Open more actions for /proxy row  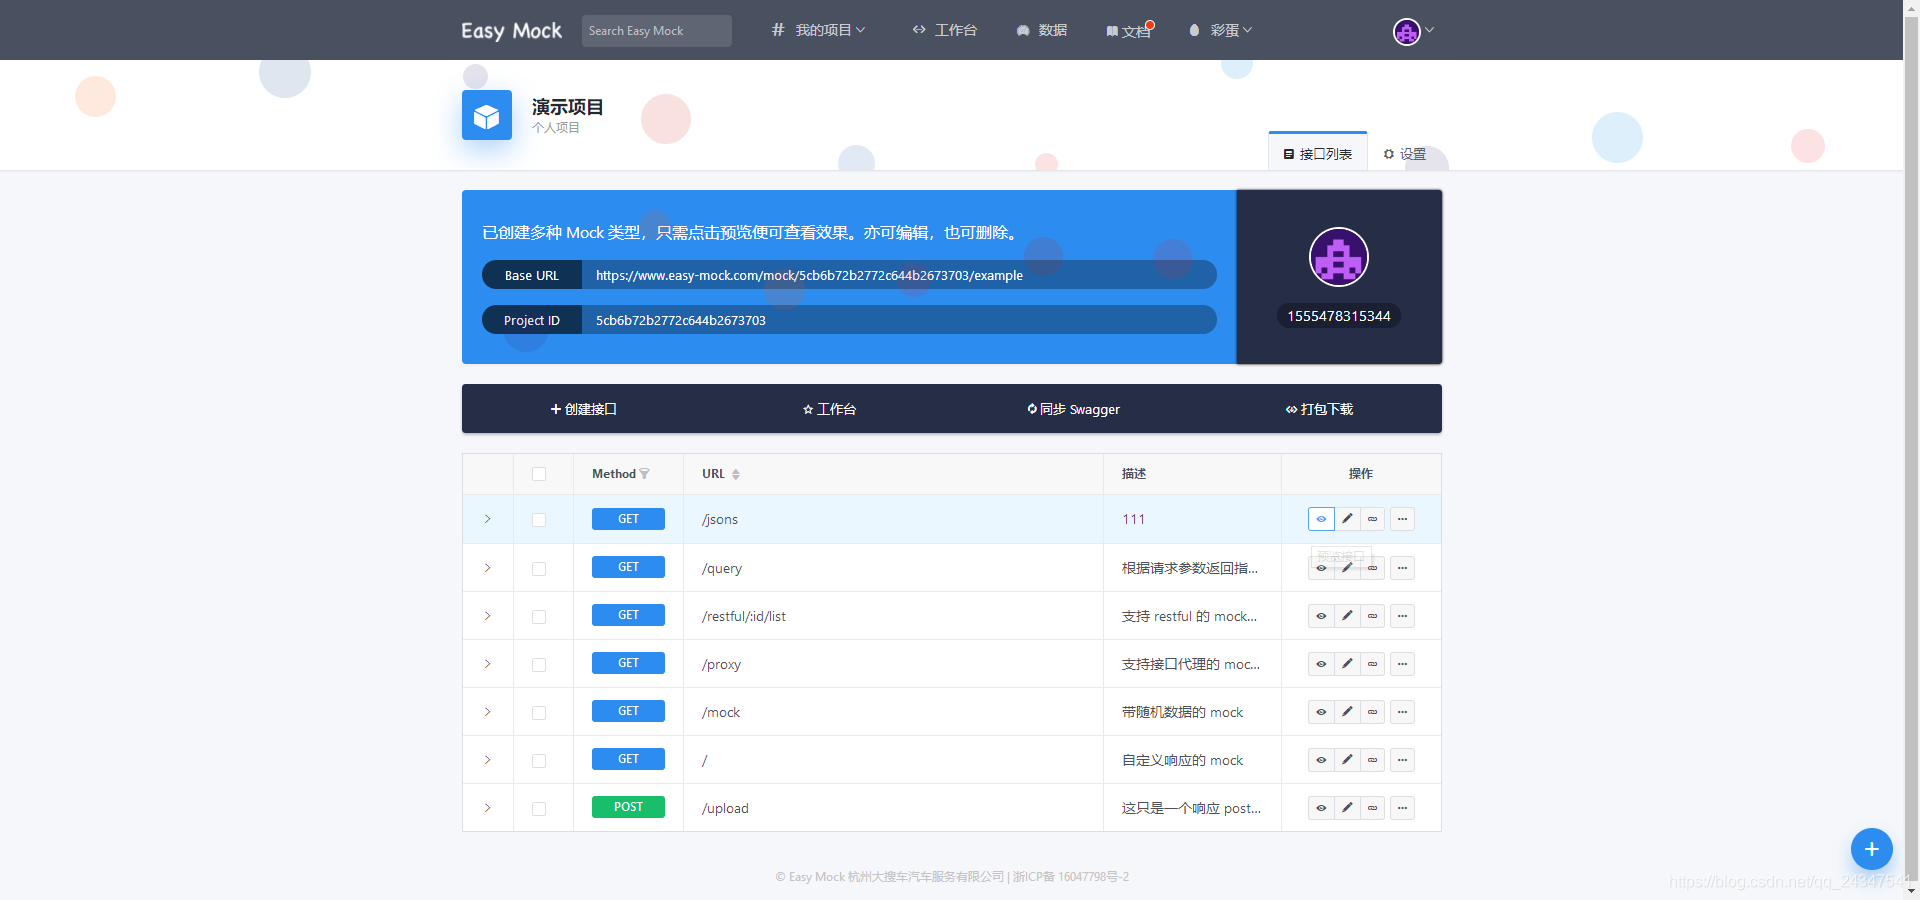(1402, 664)
